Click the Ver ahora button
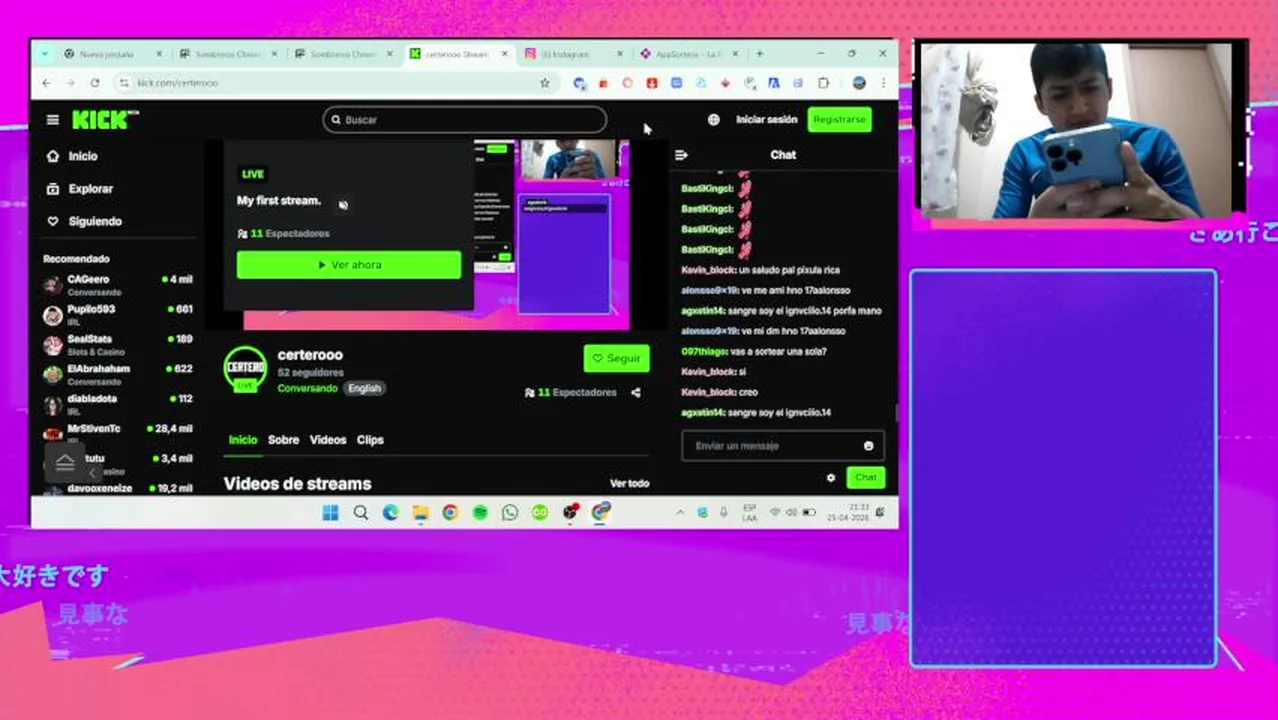 349,265
